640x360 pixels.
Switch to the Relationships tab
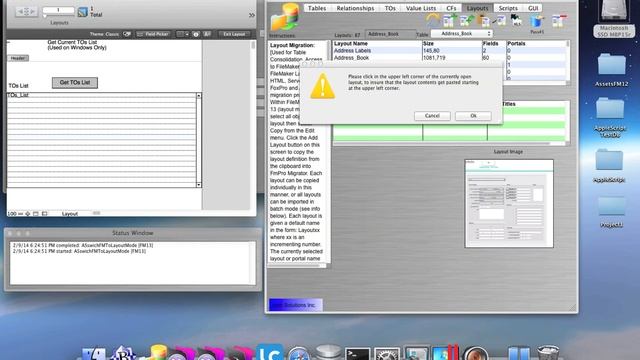tap(355, 8)
